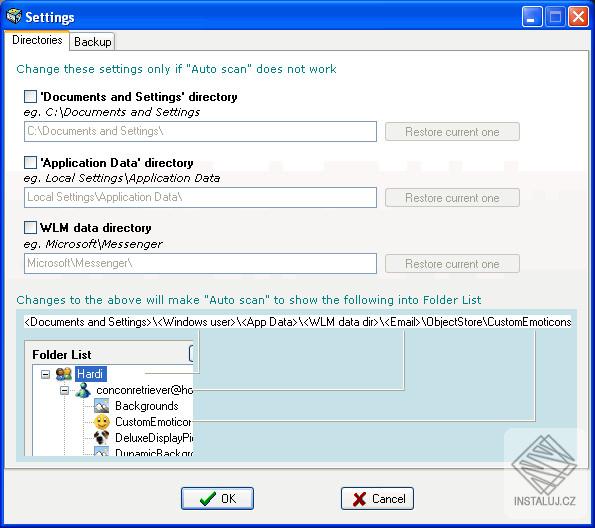595x528 pixels.
Task: Click the Hardi users group icon
Action: click(64, 374)
